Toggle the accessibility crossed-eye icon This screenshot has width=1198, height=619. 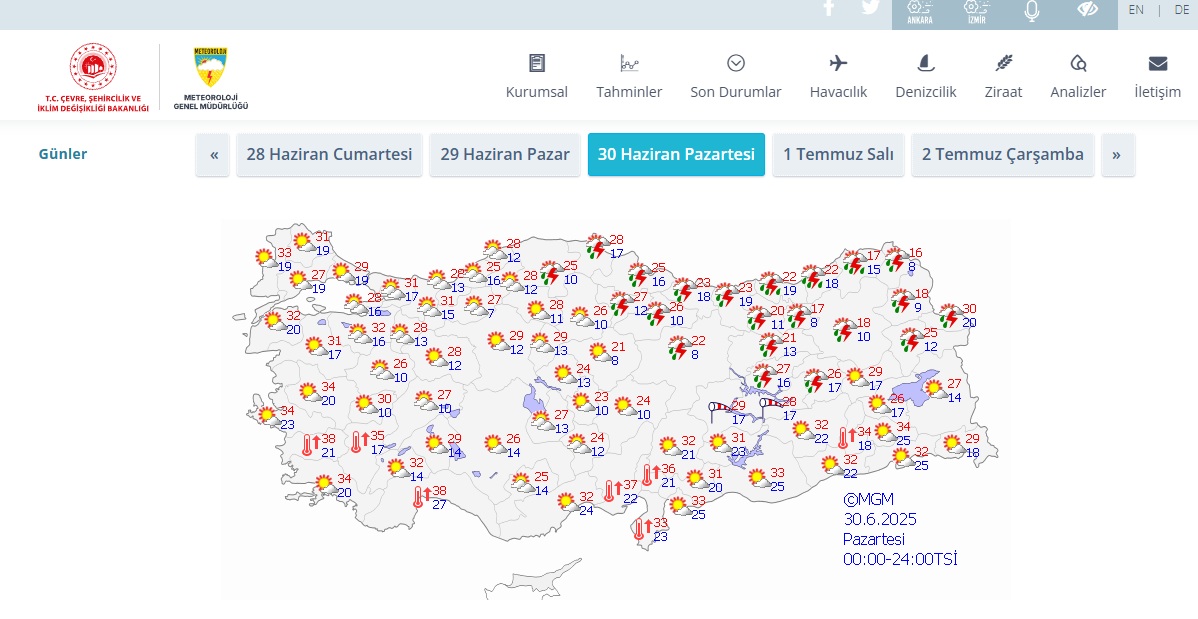[x=1087, y=9]
